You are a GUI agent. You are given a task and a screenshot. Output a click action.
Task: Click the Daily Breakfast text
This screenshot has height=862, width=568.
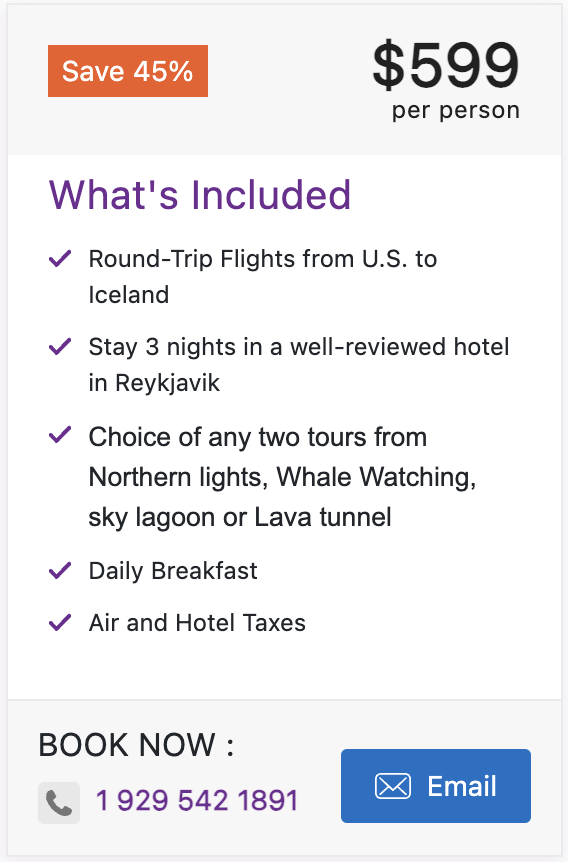pyautogui.click(x=173, y=571)
